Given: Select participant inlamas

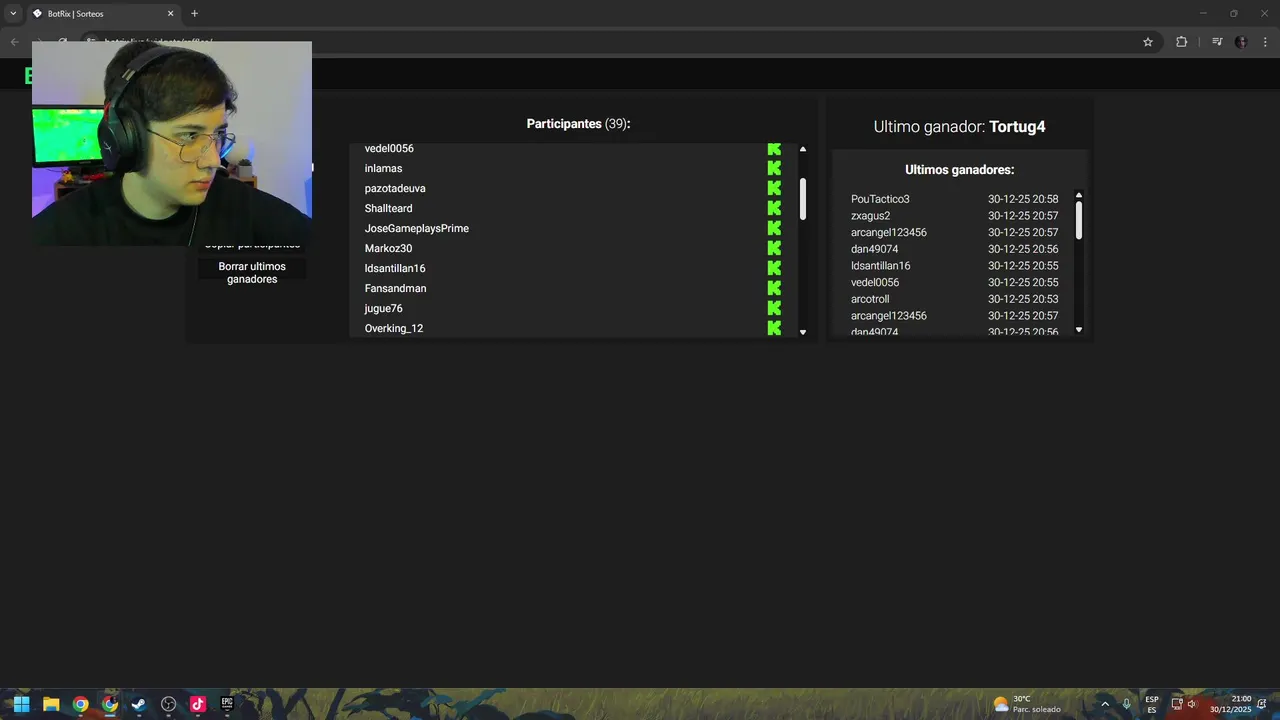Looking at the screenshot, I should pyautogui.click(x=383, y=168).
